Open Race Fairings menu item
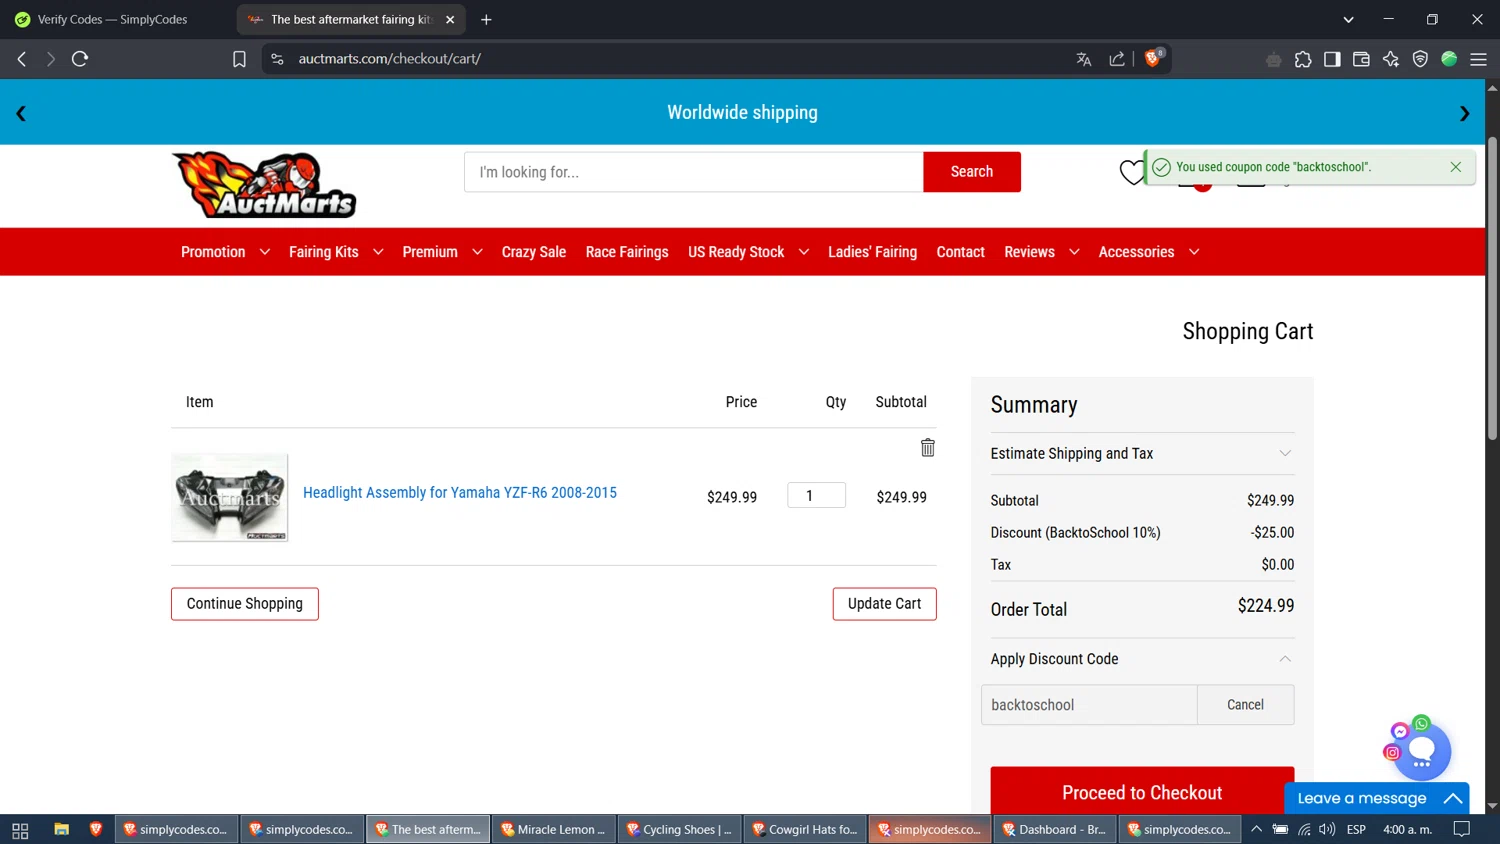The height and width of the screenshot is (844, 1500). tap(627, 252)
